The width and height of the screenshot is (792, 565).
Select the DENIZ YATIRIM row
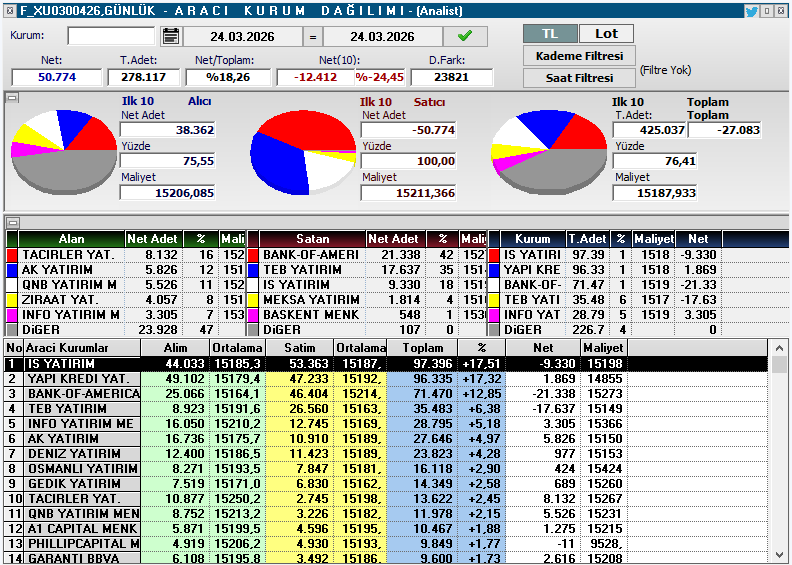pos(386,453)
